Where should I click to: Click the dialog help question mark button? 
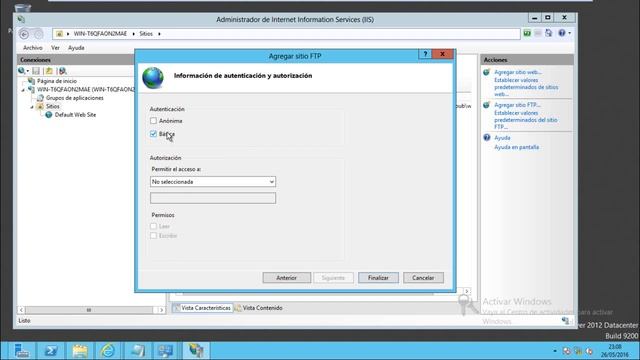pos(425,54)
